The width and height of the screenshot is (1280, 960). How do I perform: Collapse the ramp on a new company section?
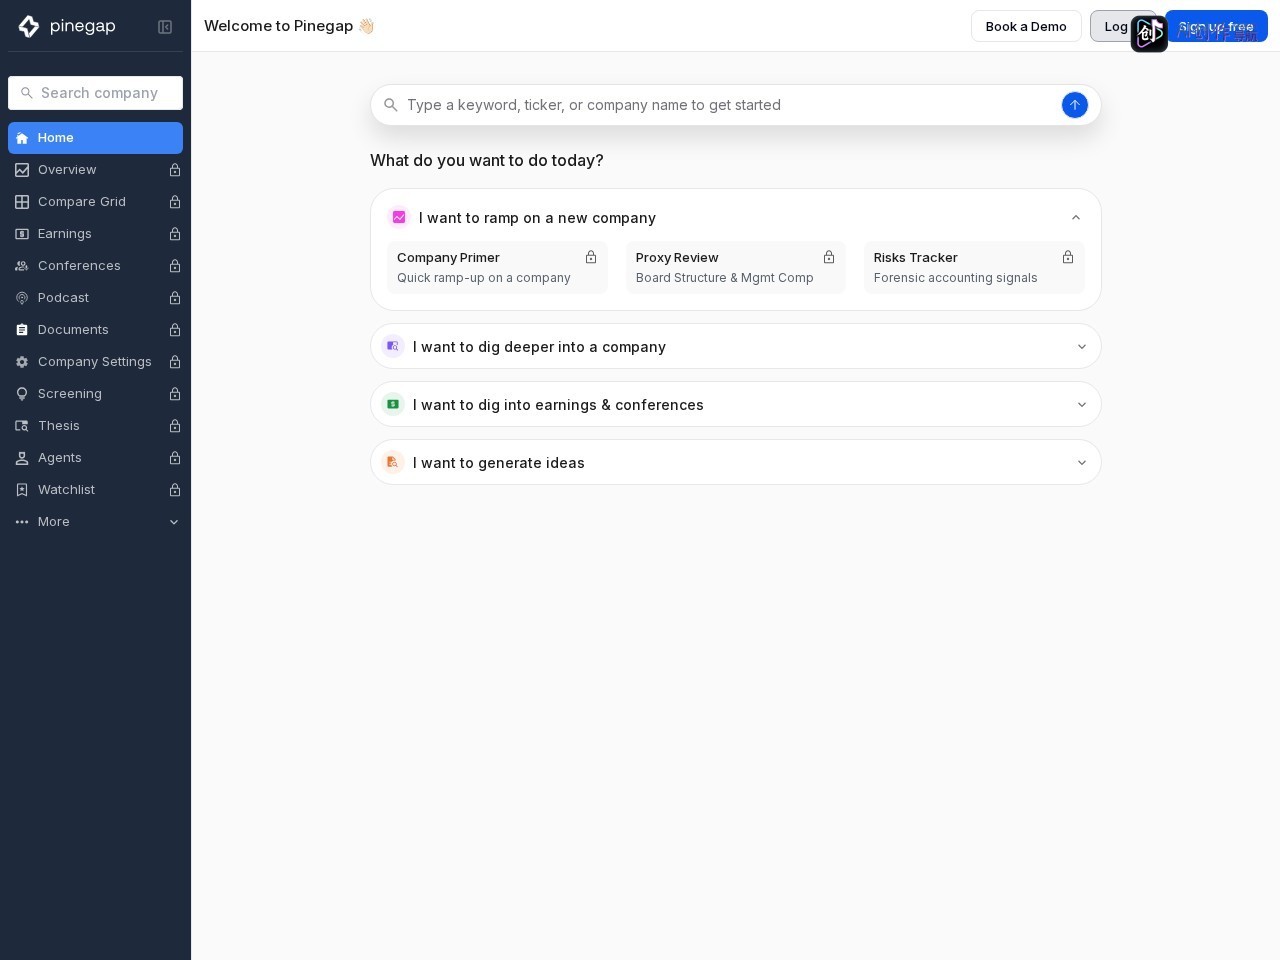[x=1076, y=217]
